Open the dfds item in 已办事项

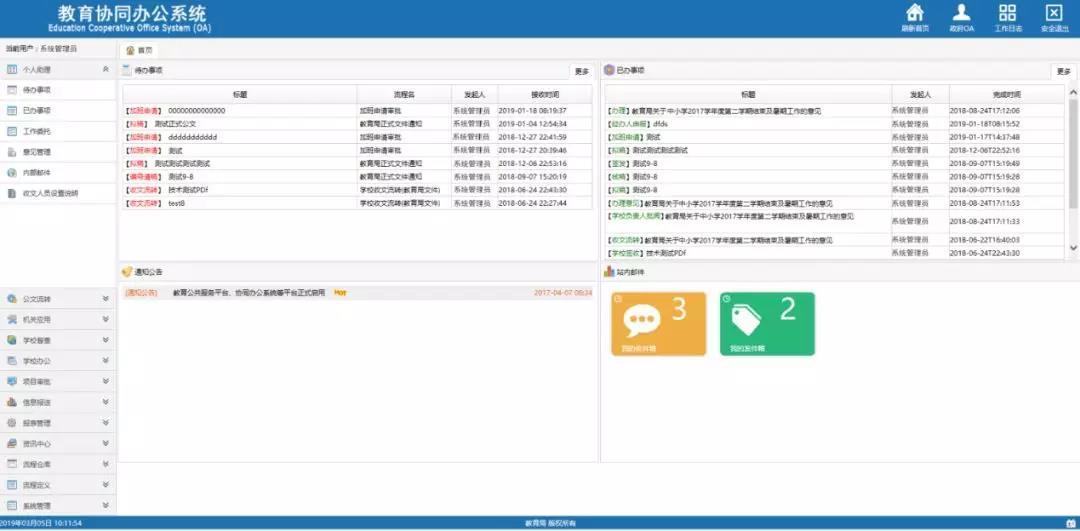click(660, 124)
